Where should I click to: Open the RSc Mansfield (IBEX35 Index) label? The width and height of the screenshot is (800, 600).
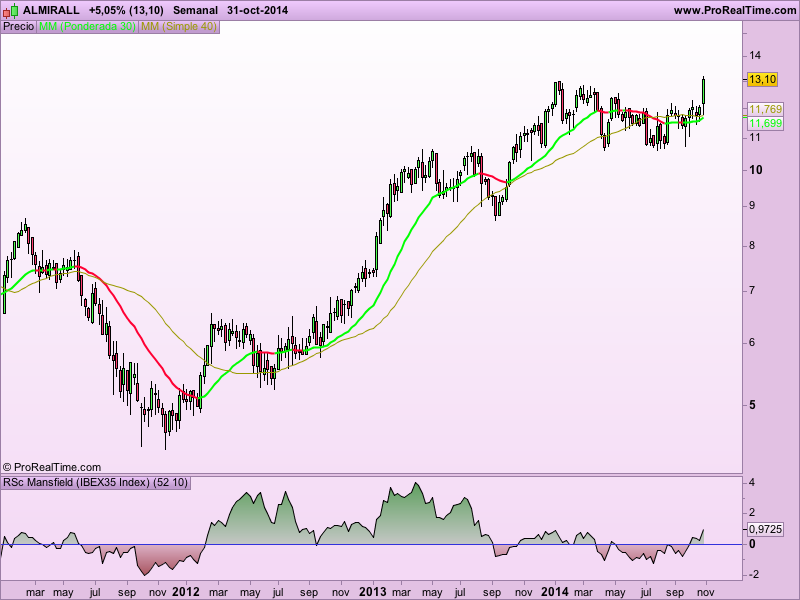(x=96, y=482)
